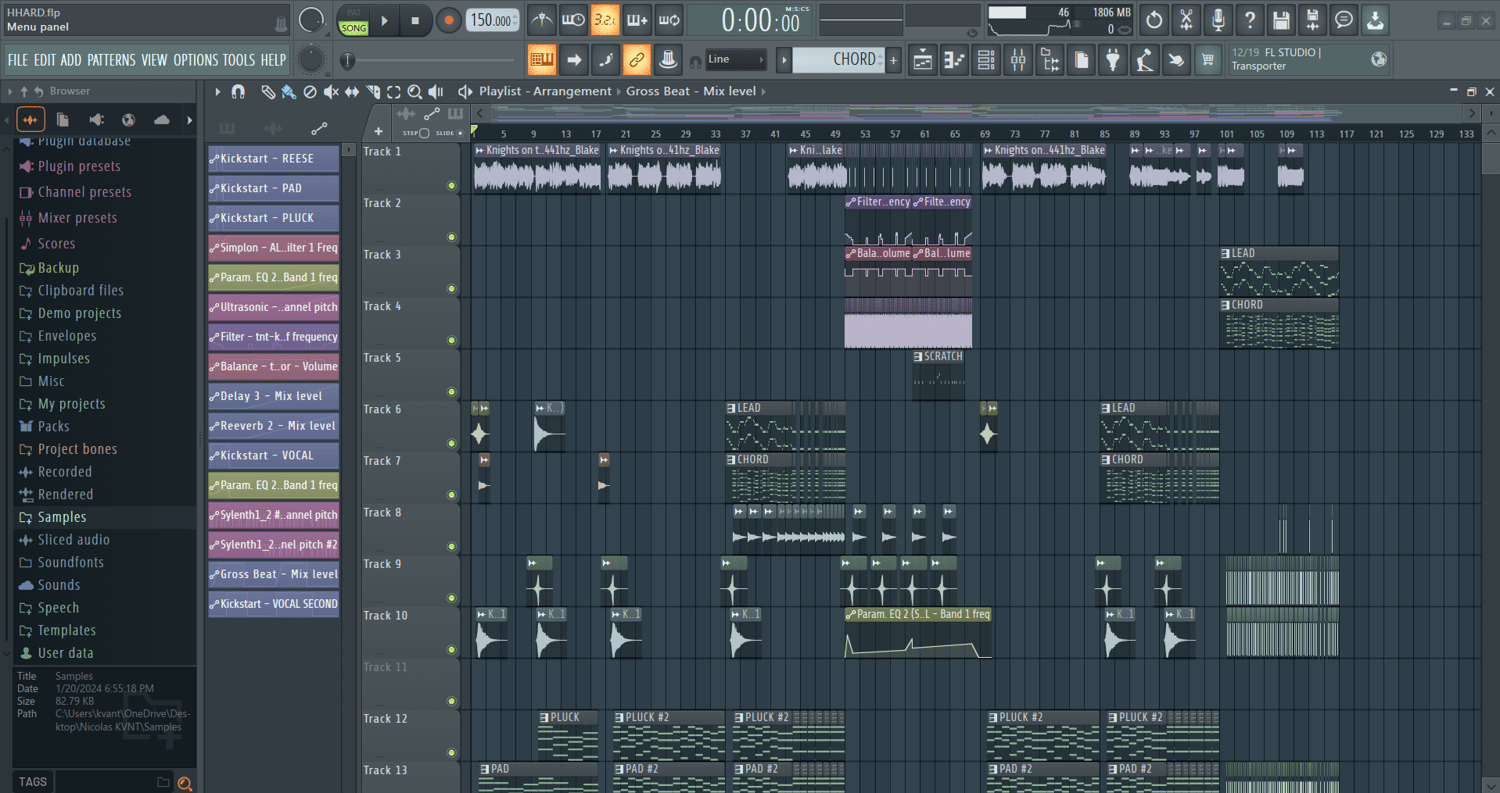Toggle wait for input before playing
1500x793 pixels.
tap(573, 20)
